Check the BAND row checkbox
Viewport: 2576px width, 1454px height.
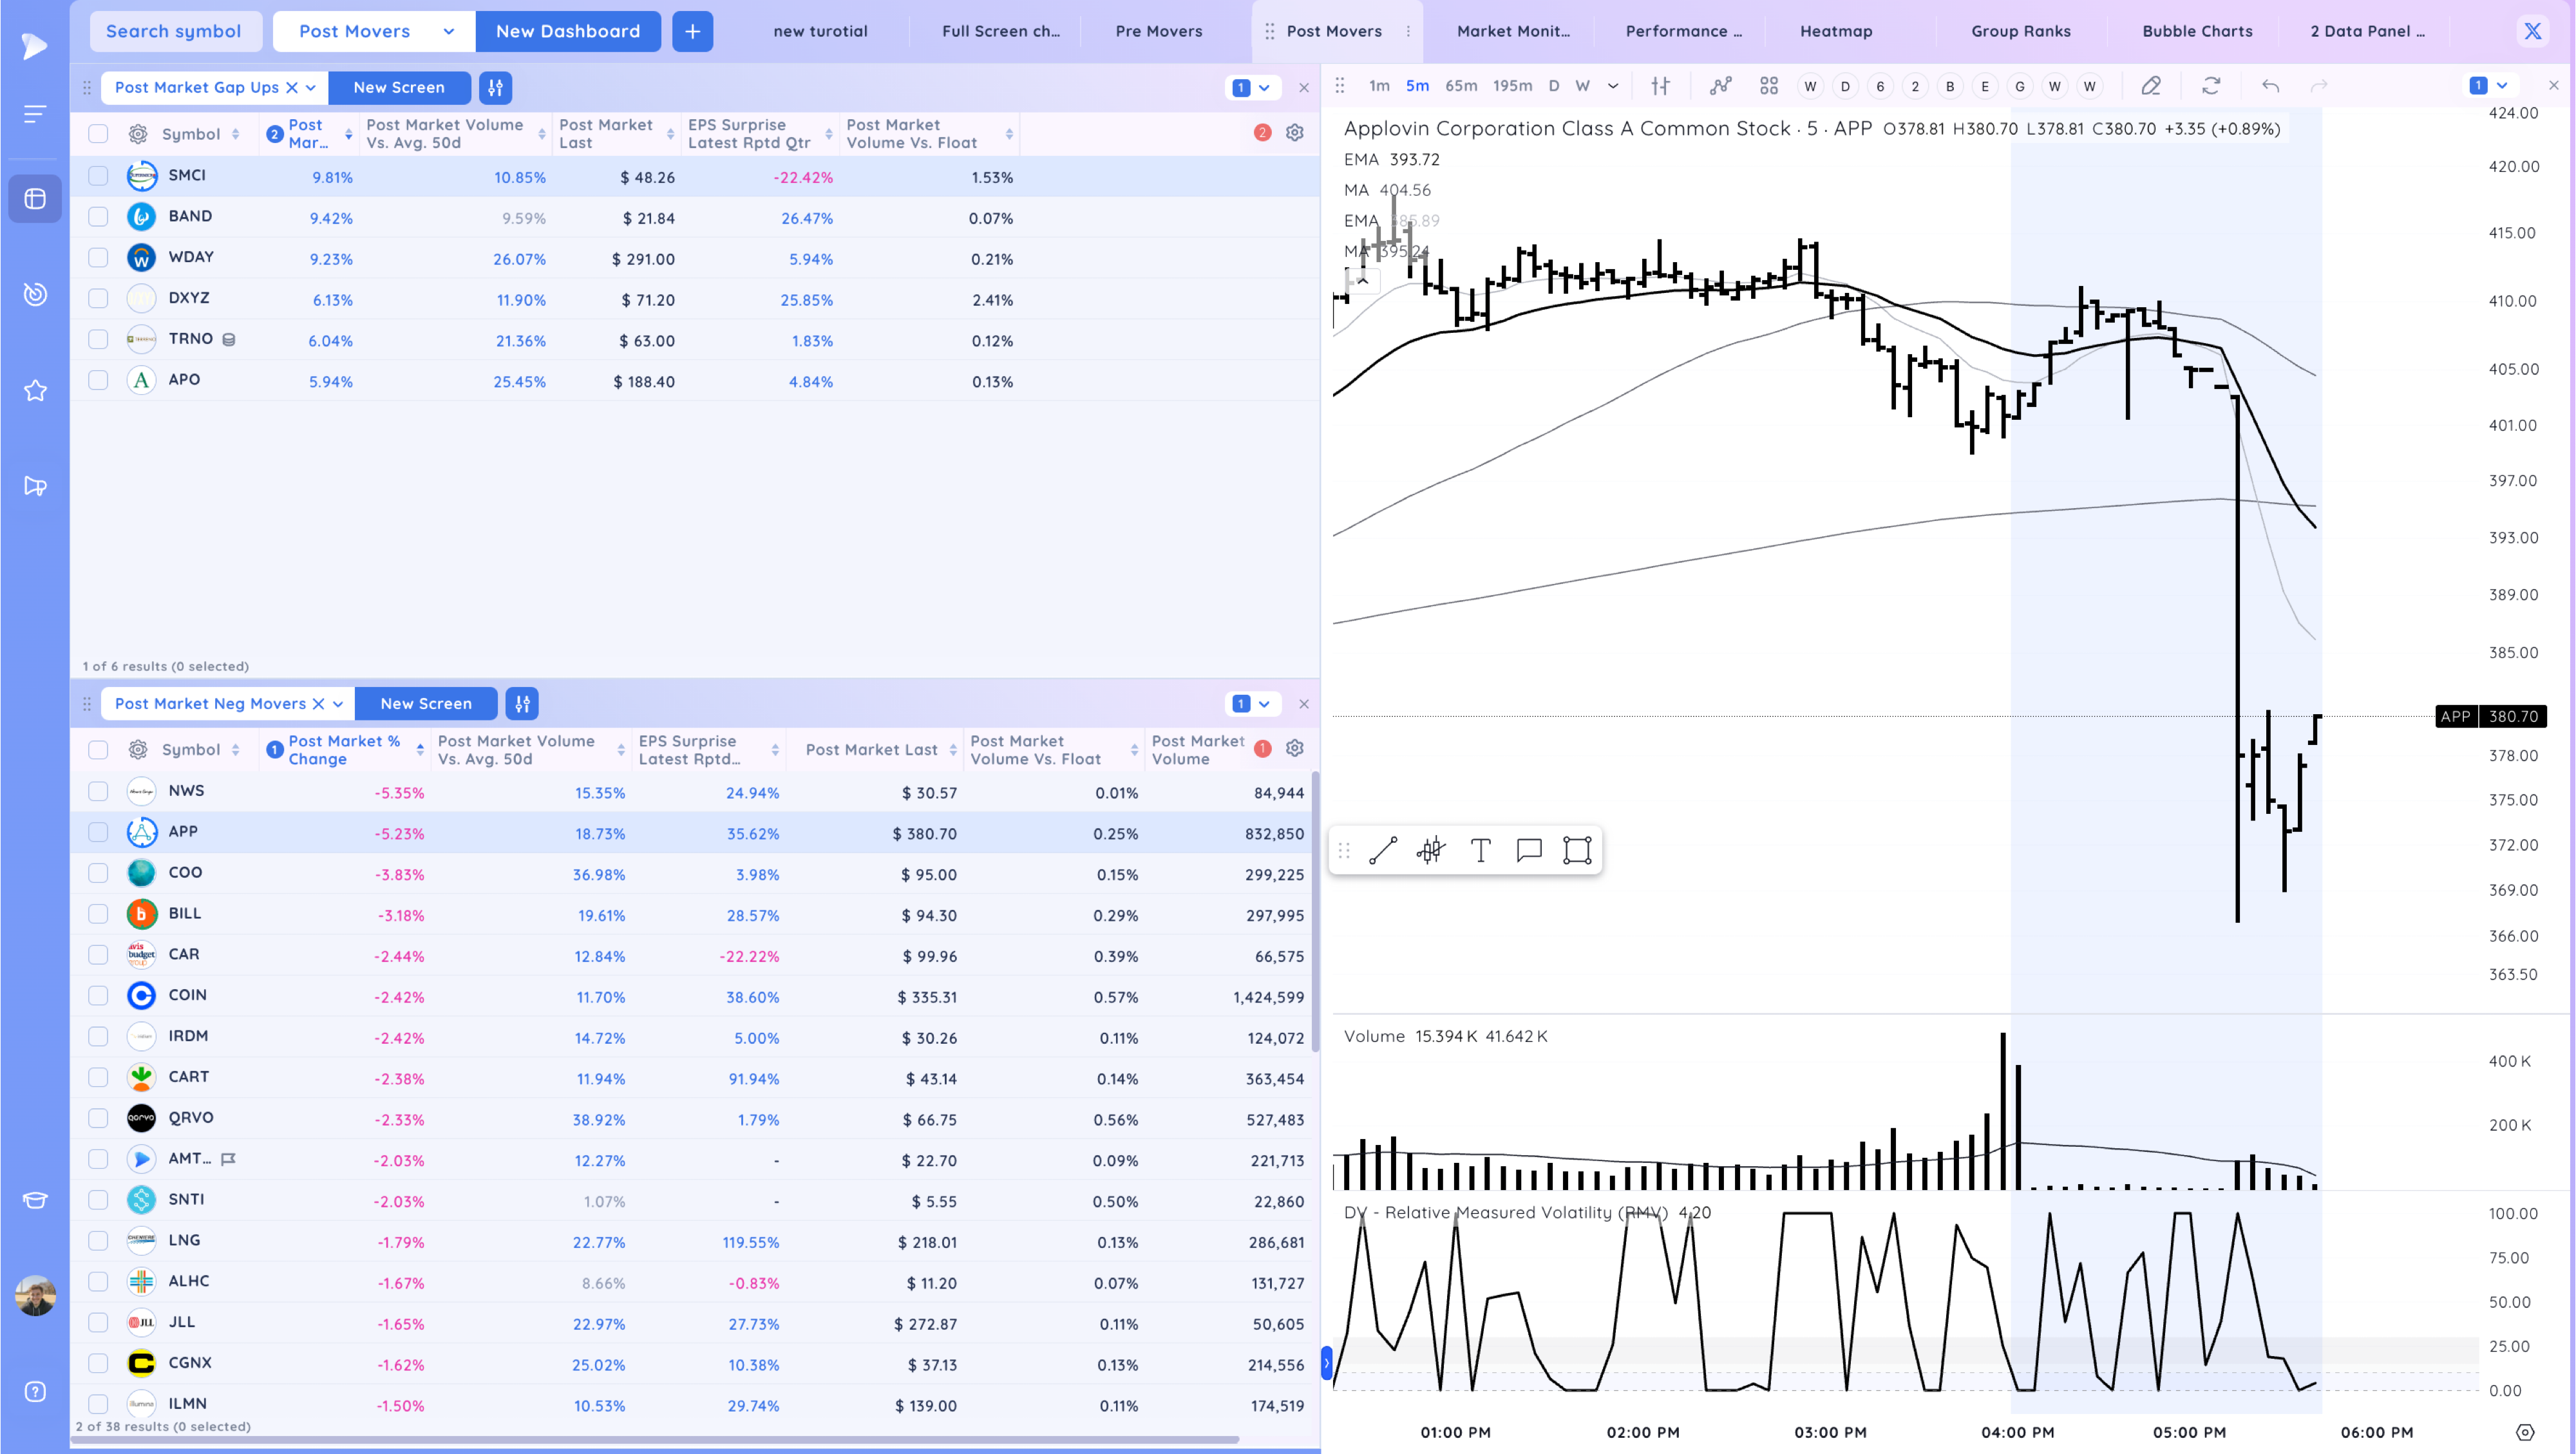coord(98,217)
